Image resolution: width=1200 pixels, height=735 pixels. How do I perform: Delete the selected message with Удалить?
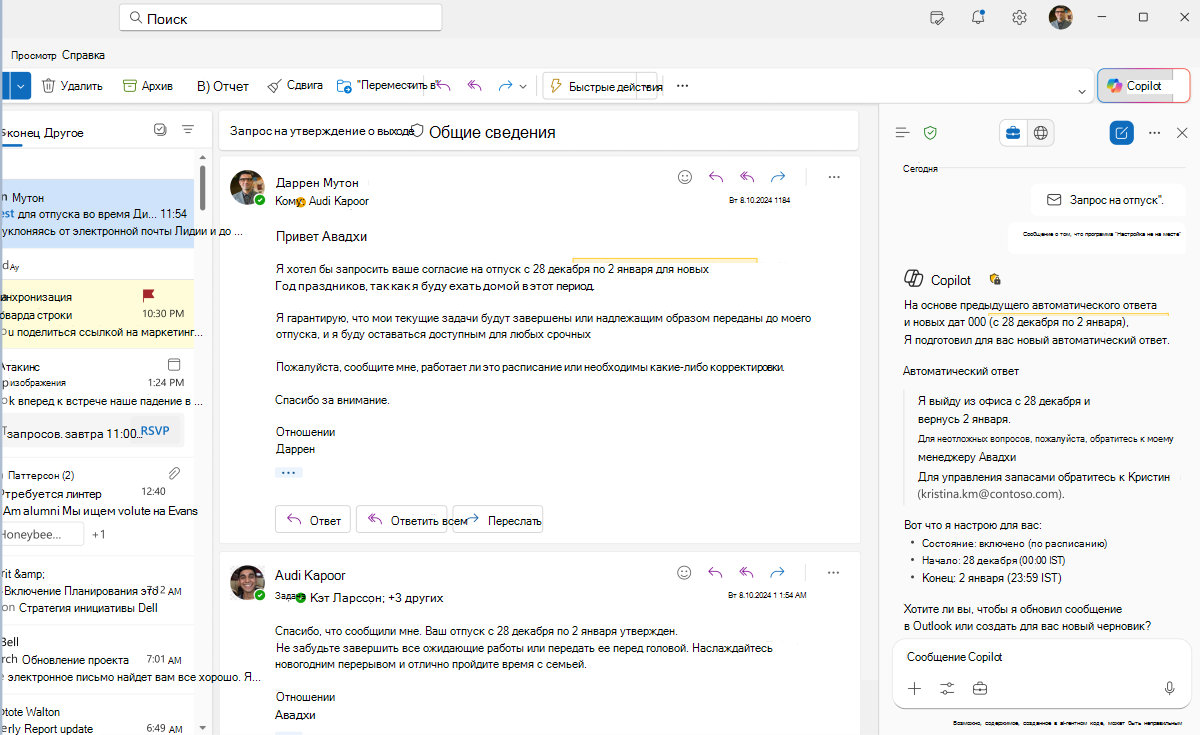[72, 86]
